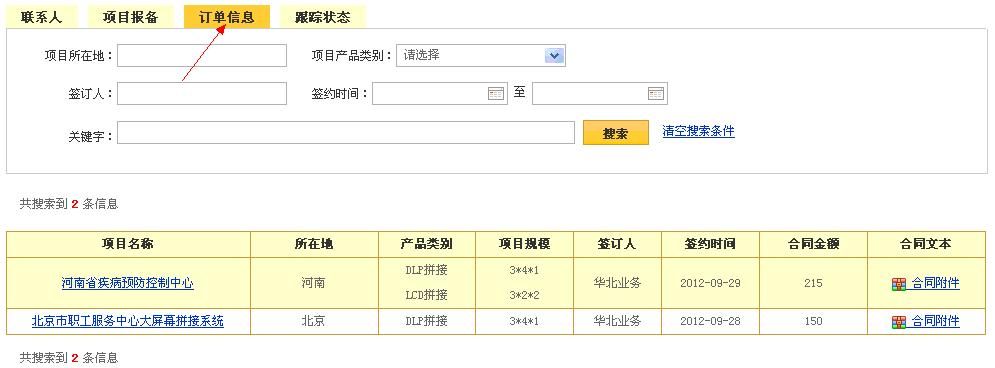This screenshot has width=995, height=368.
Task: Open the 跟踪状态 tab
Action: coord(322,17)
